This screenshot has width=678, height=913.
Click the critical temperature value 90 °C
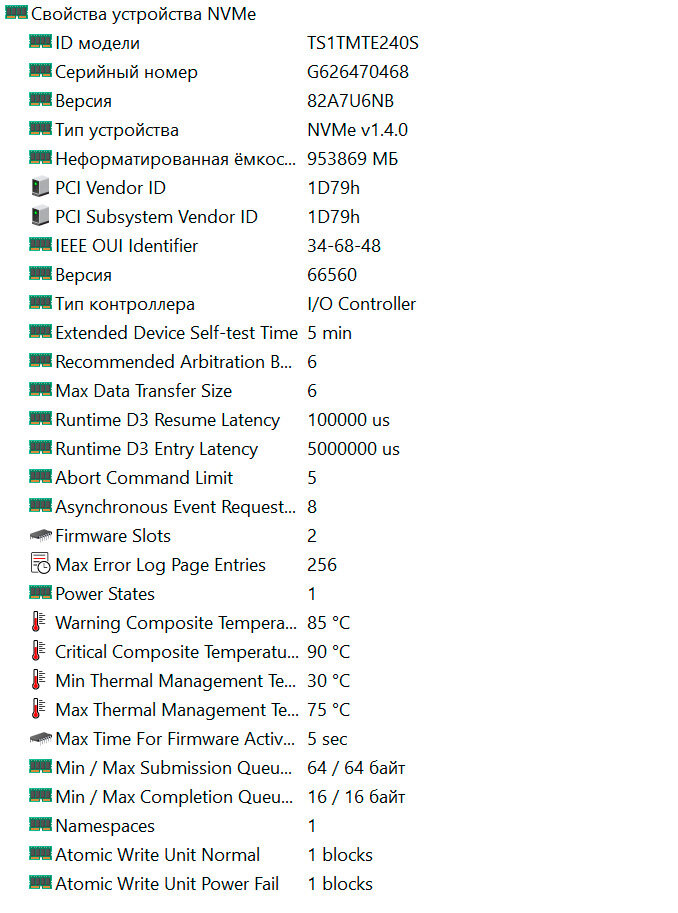(329, 652)
